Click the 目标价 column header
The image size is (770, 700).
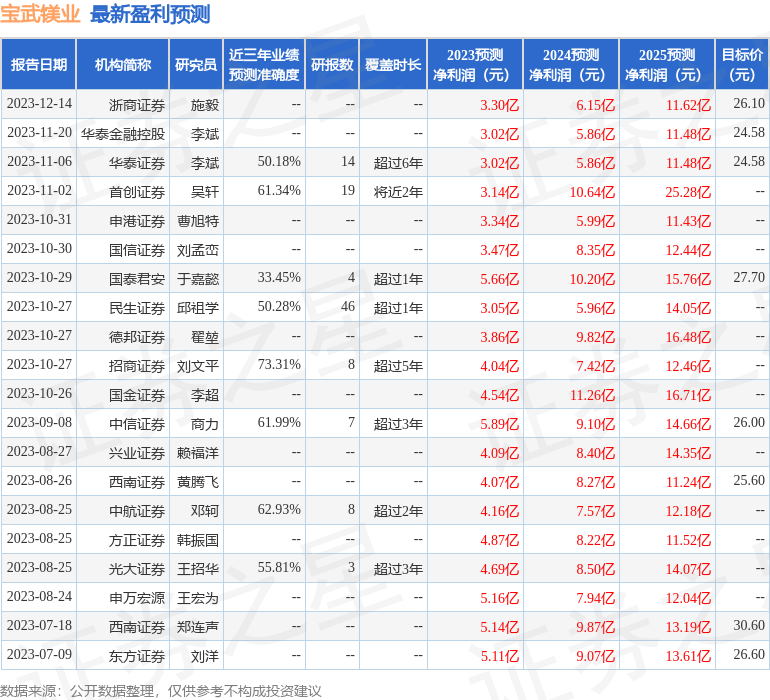[742, 64]
